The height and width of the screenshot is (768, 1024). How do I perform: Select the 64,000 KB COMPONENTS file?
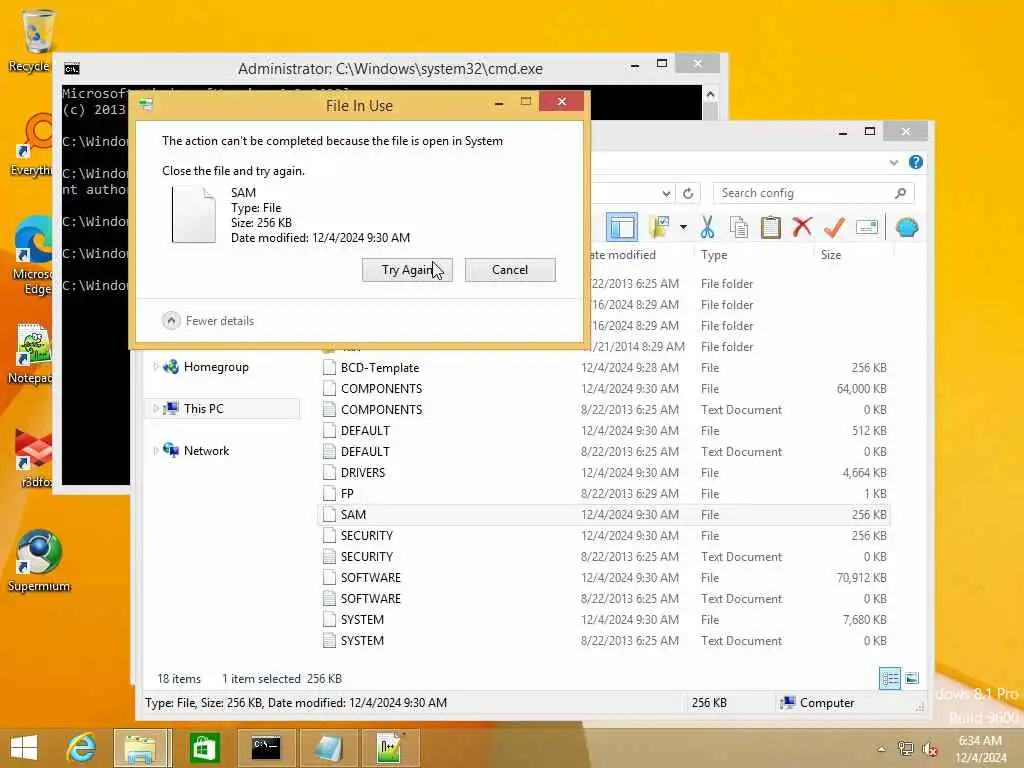605,389
